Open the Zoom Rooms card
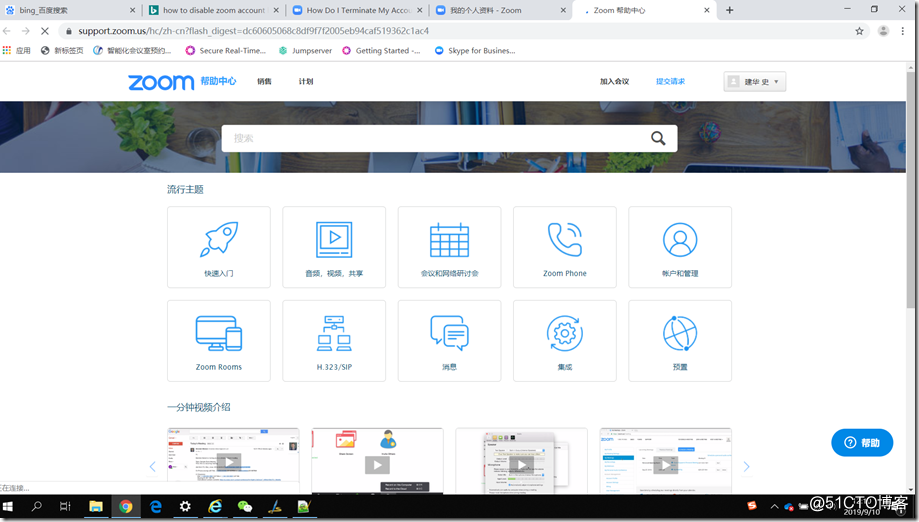The image size is (919, 522). pos(219,341)
